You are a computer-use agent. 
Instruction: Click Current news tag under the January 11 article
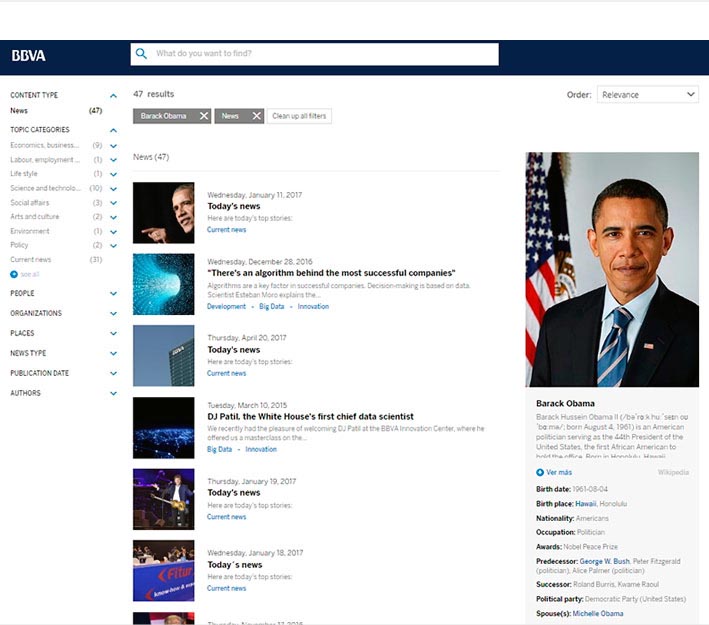point(227,230)
